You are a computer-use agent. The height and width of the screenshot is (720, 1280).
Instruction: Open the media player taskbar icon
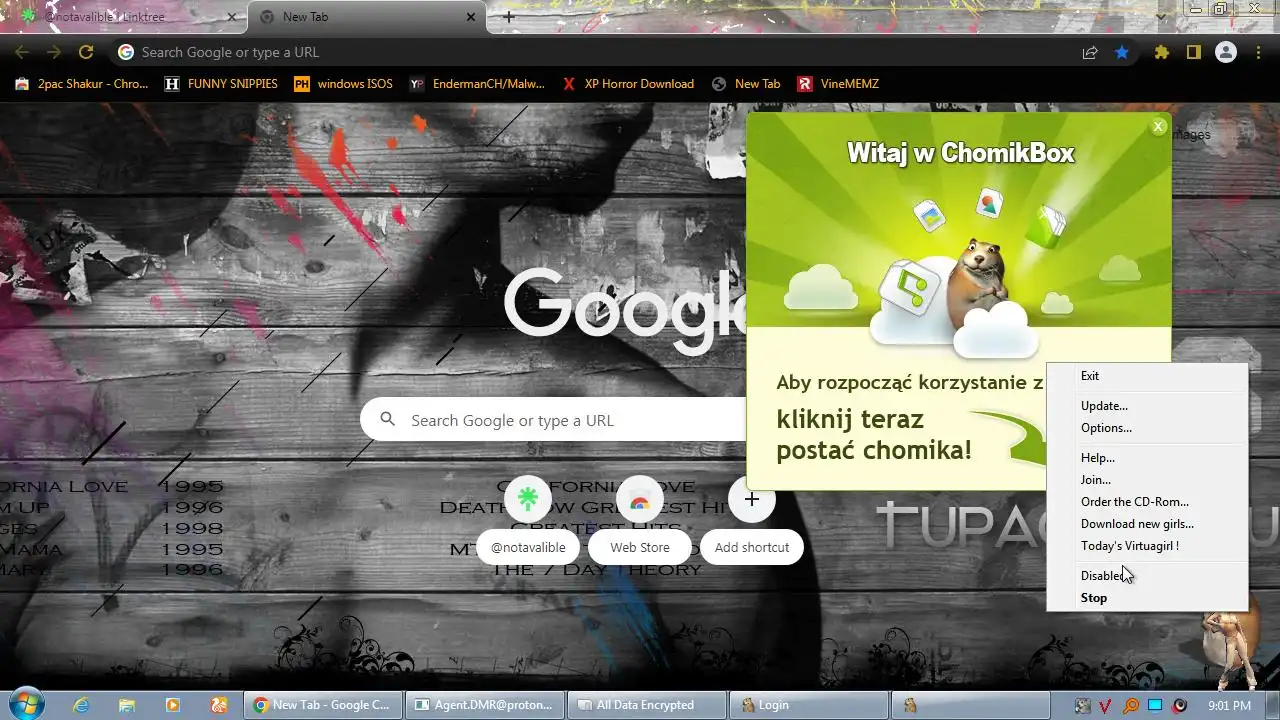[x=173, y=705]
